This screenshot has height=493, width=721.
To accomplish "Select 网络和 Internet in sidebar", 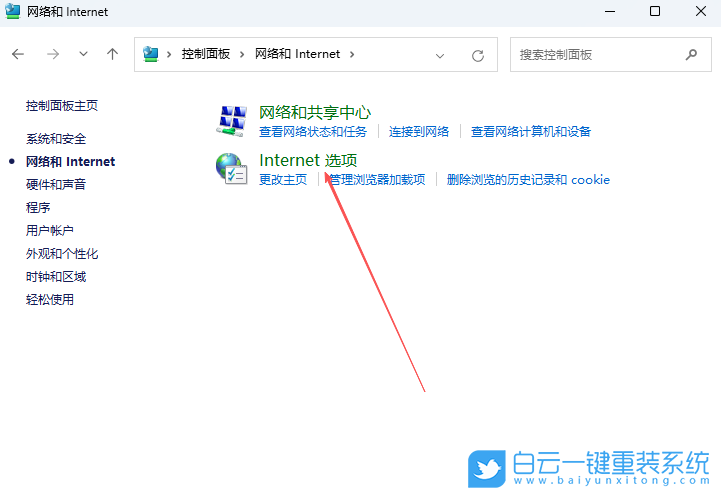I will tap(70, 161).
